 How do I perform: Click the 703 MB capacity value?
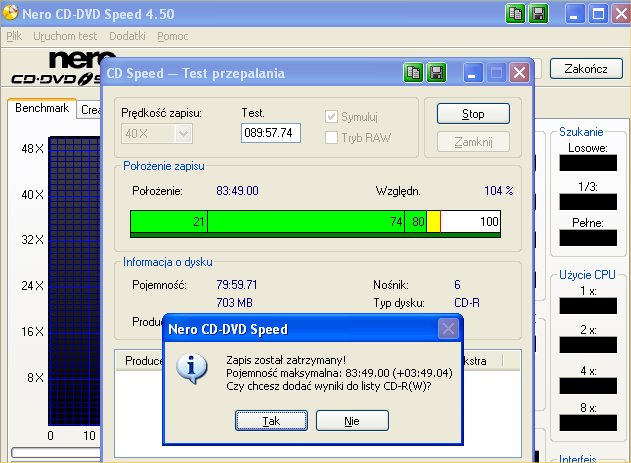(x=235, y=302)
